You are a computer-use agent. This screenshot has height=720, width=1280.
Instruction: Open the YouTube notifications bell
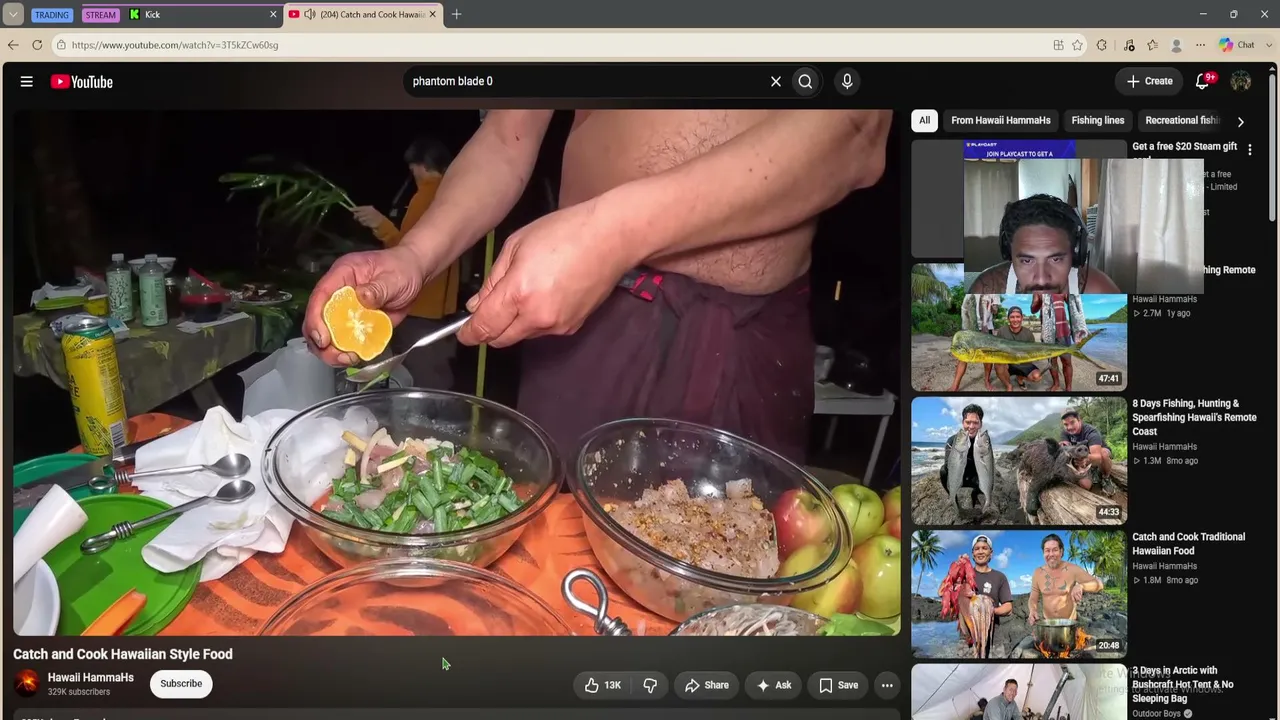[1203, 81]
